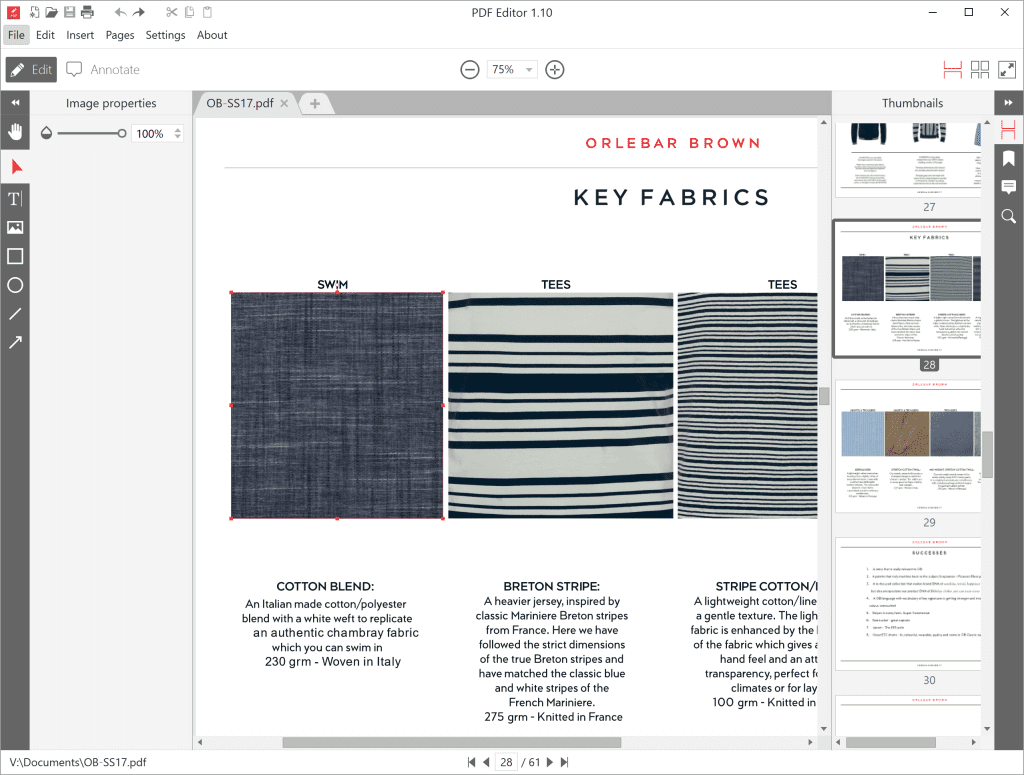Open the document search panel

(x=1008, y=216)
